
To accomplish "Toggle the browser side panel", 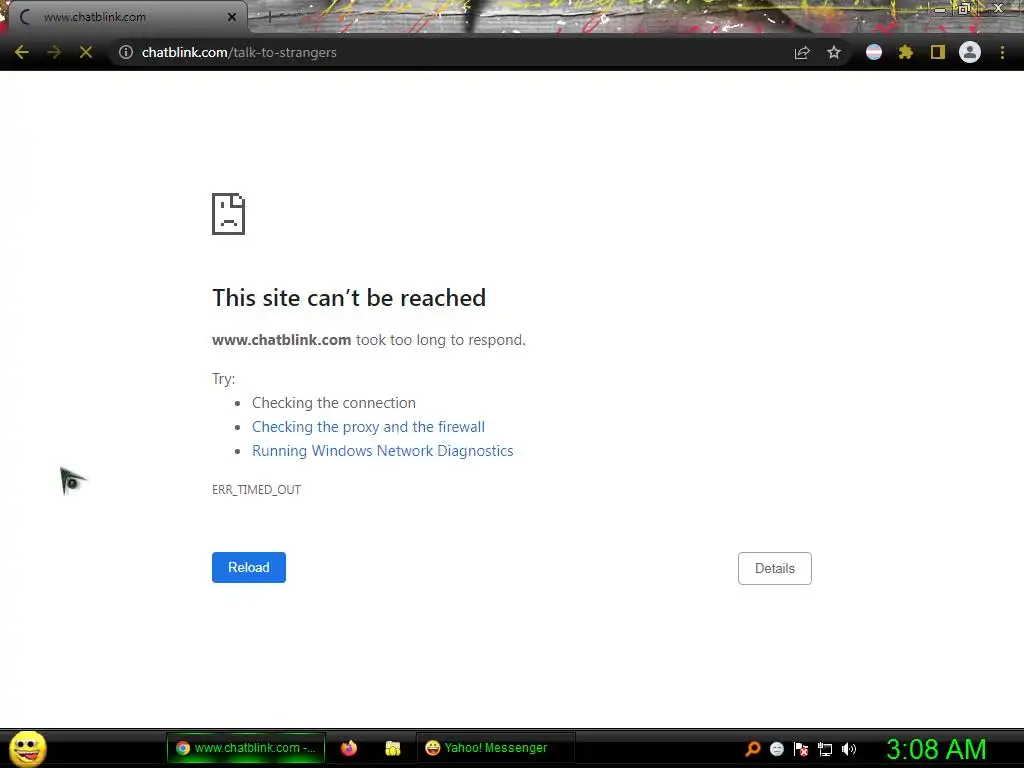I will pos(938,52).
